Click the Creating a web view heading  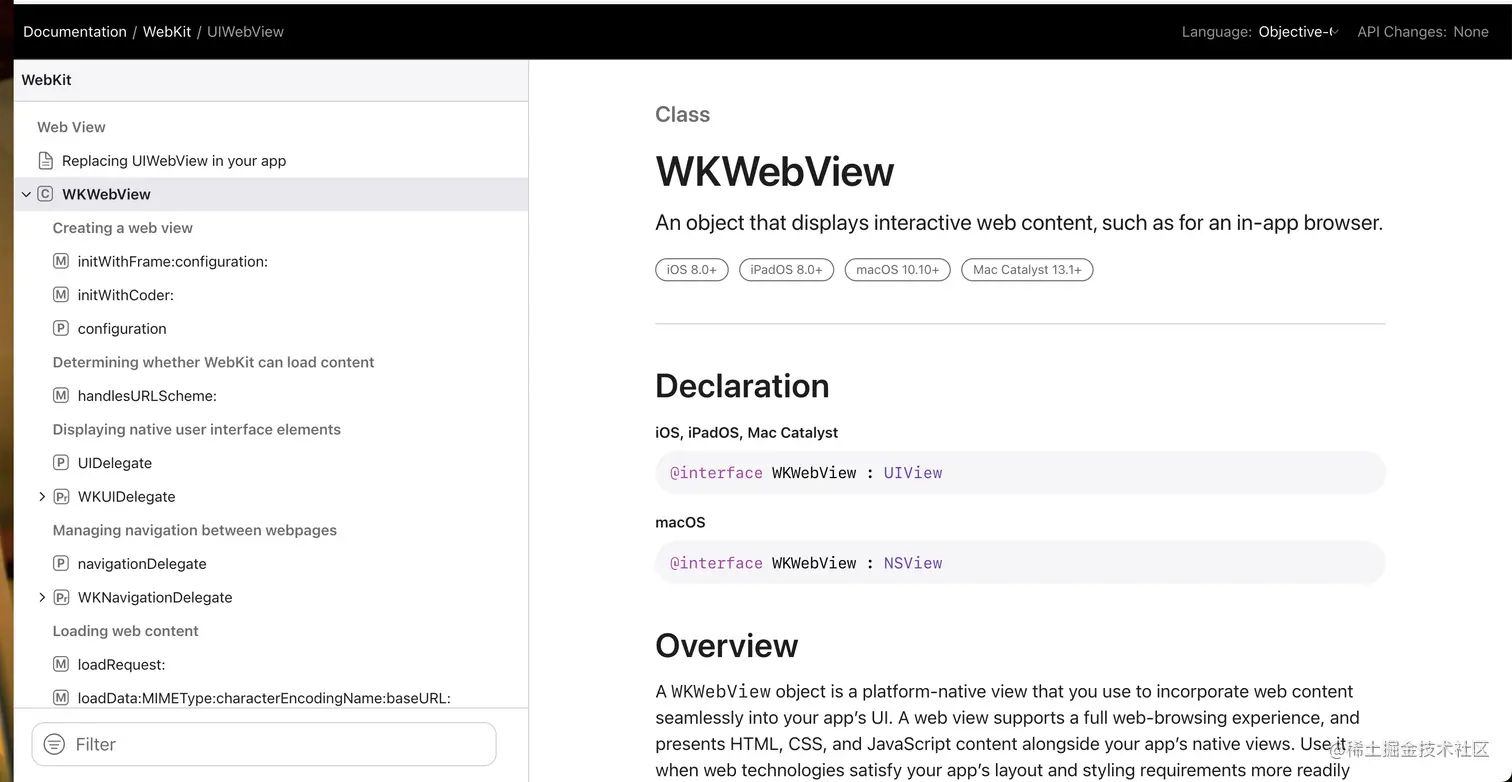click(122, 228)
